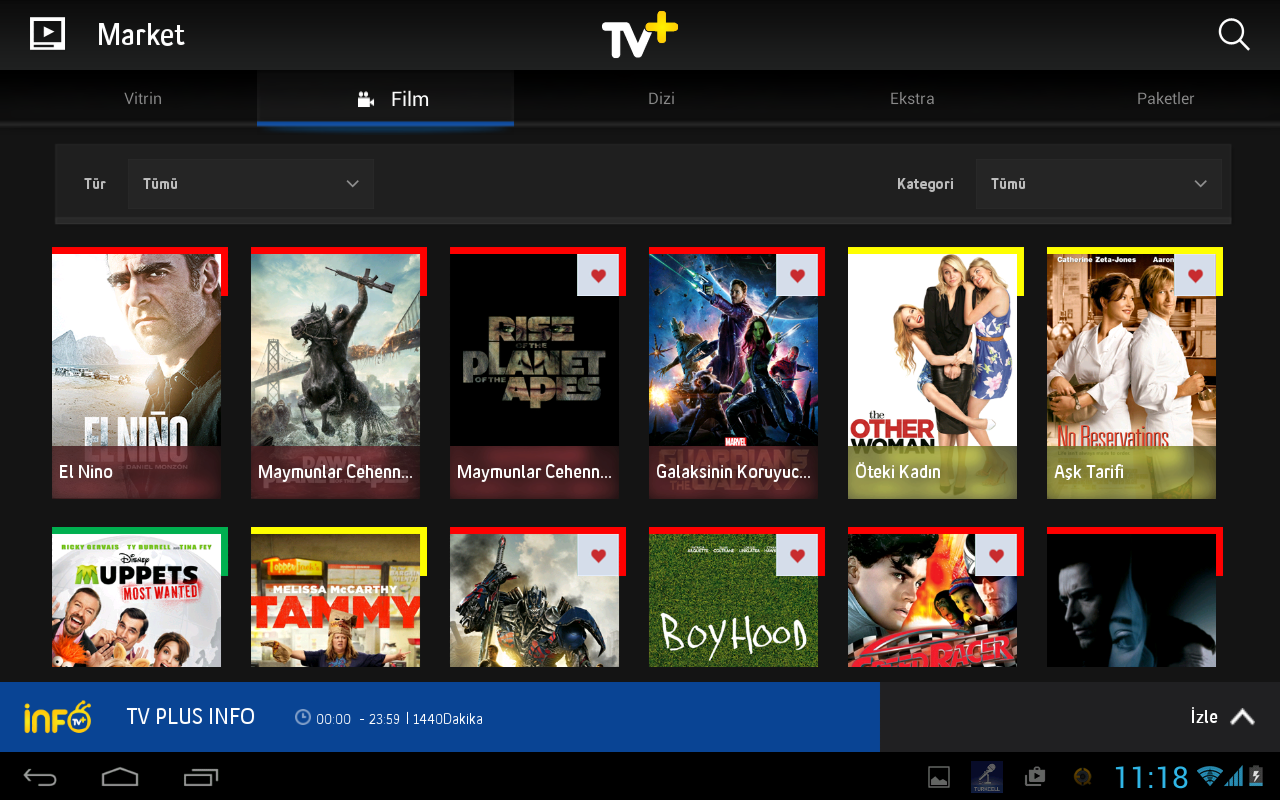Go to the Paketler tab
The height and width of the screenshot is (800, 1280).
(1166, 98)
